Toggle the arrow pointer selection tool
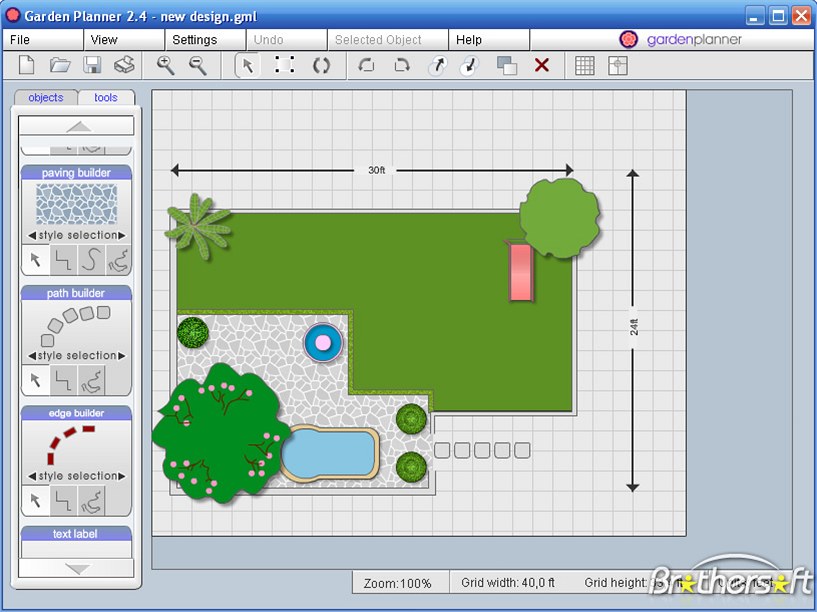 tap(247, 66)
